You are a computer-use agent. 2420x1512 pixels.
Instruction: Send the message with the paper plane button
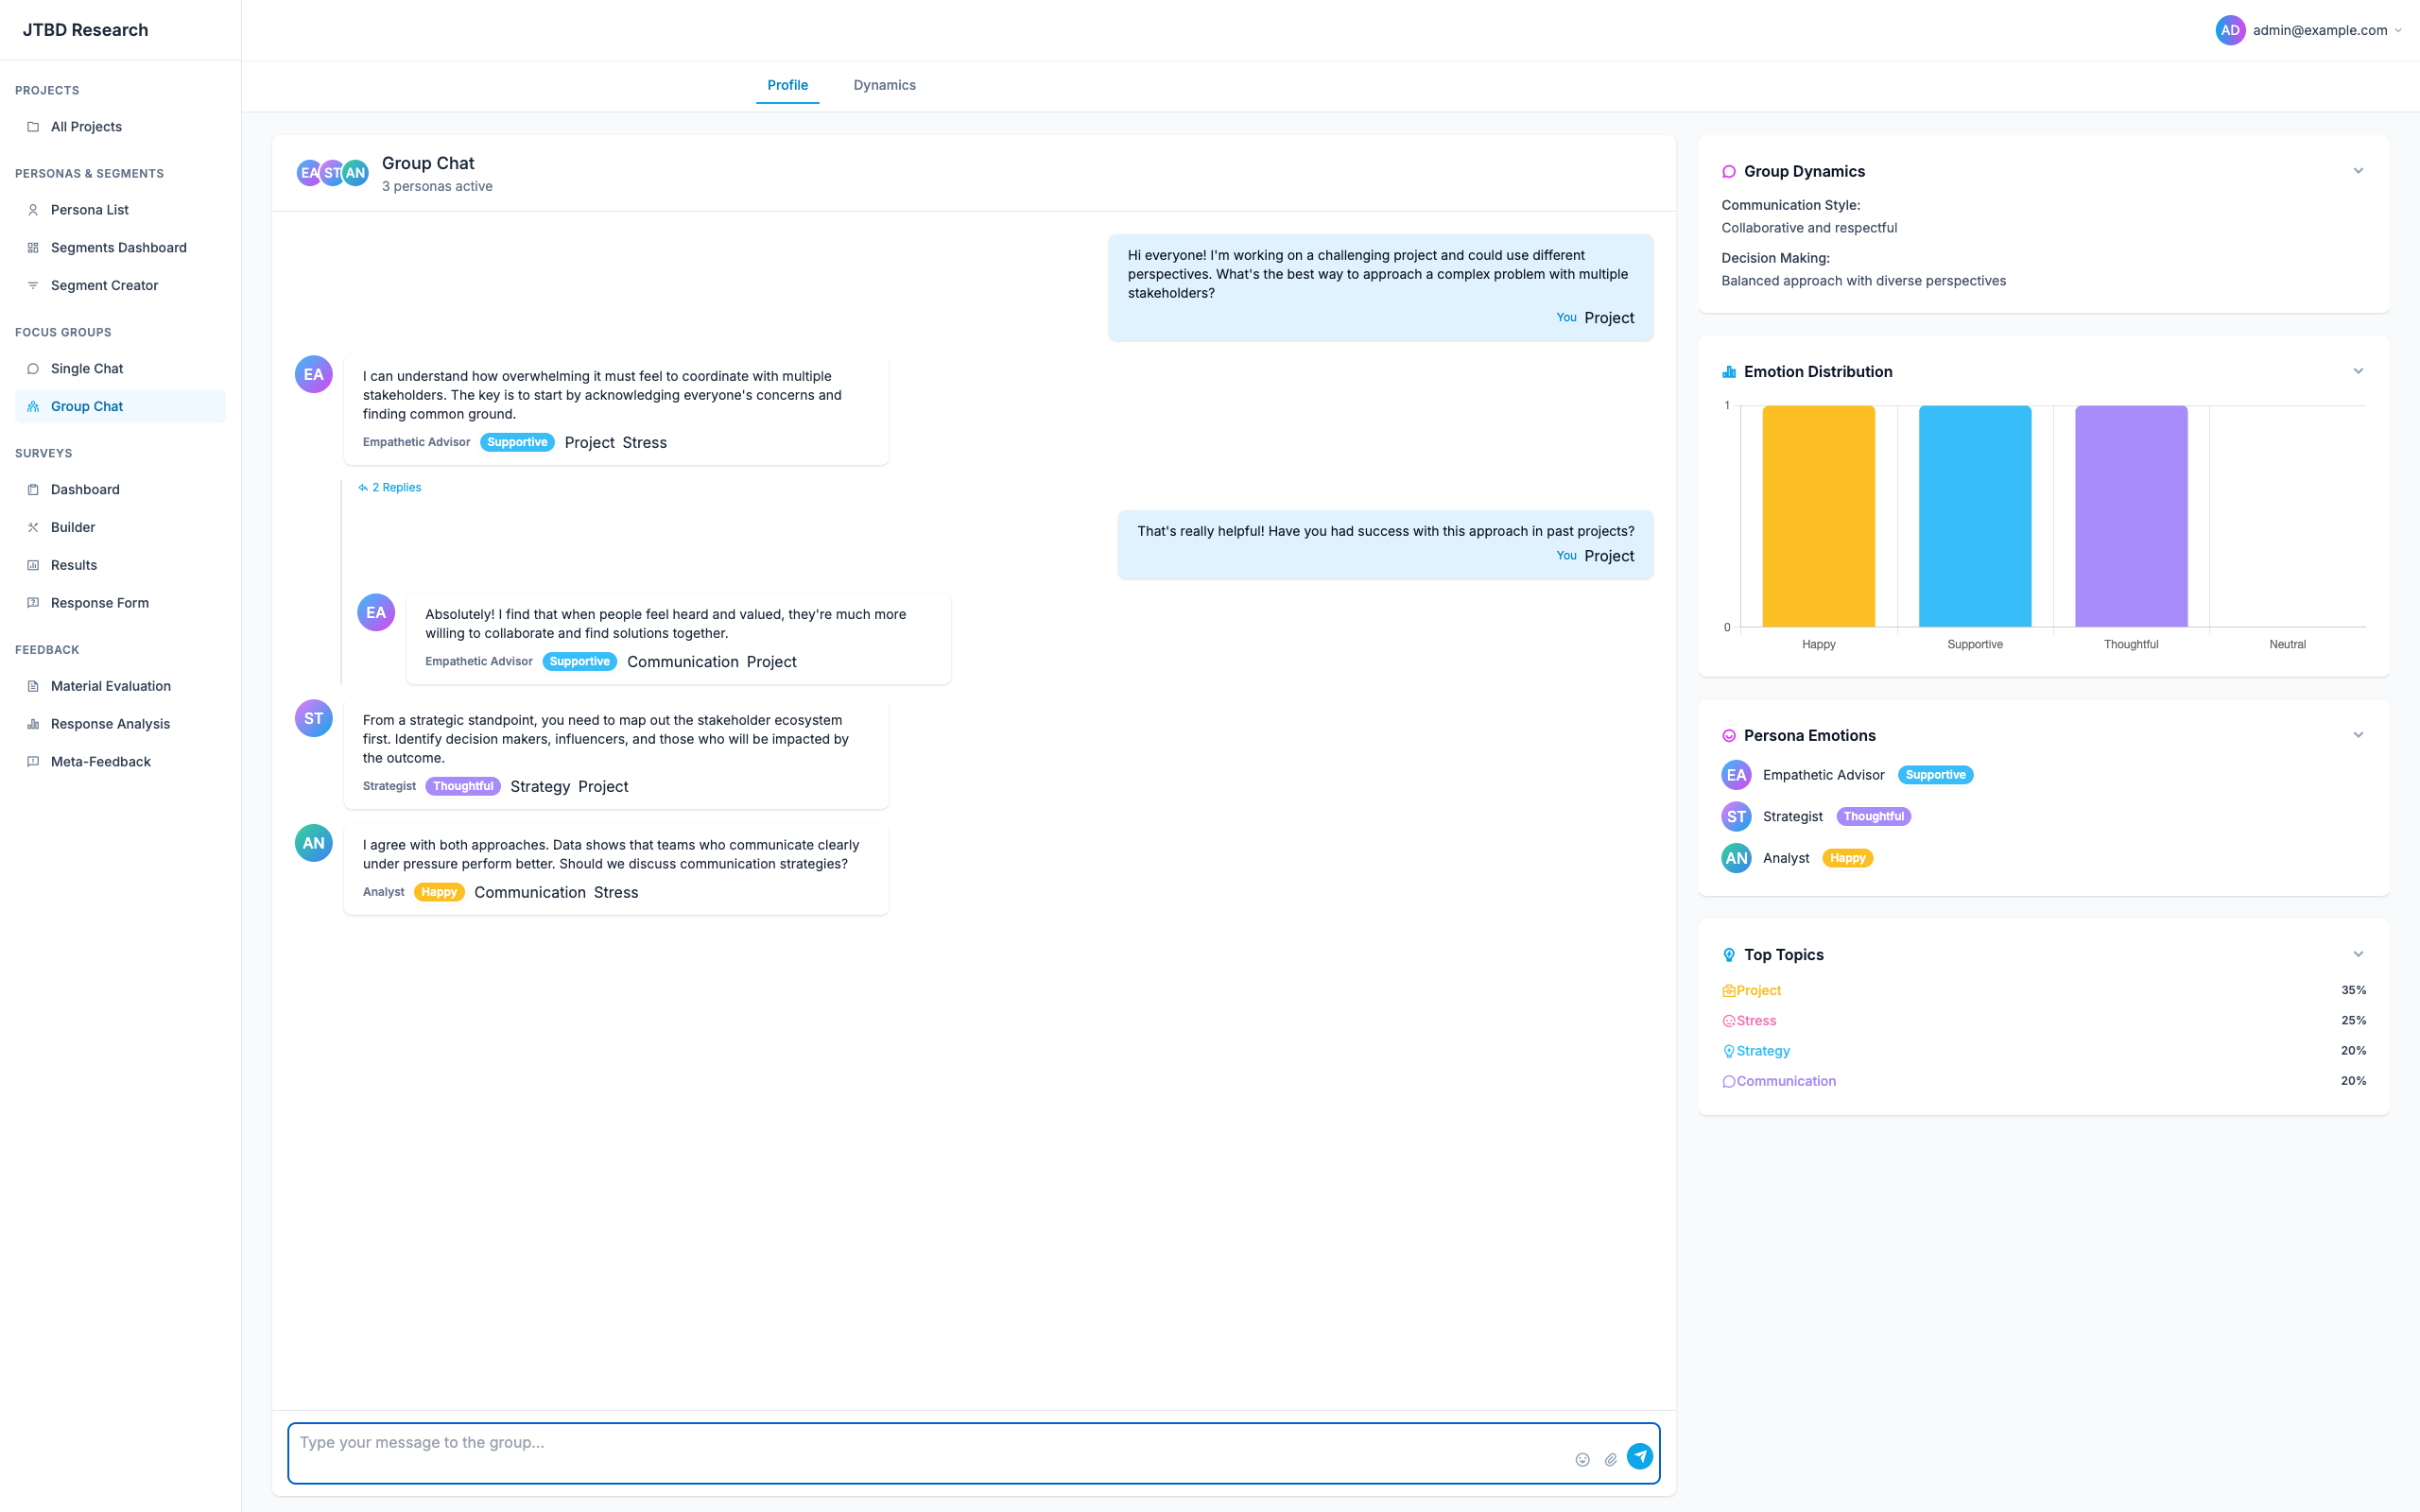coord(1641,1456)
